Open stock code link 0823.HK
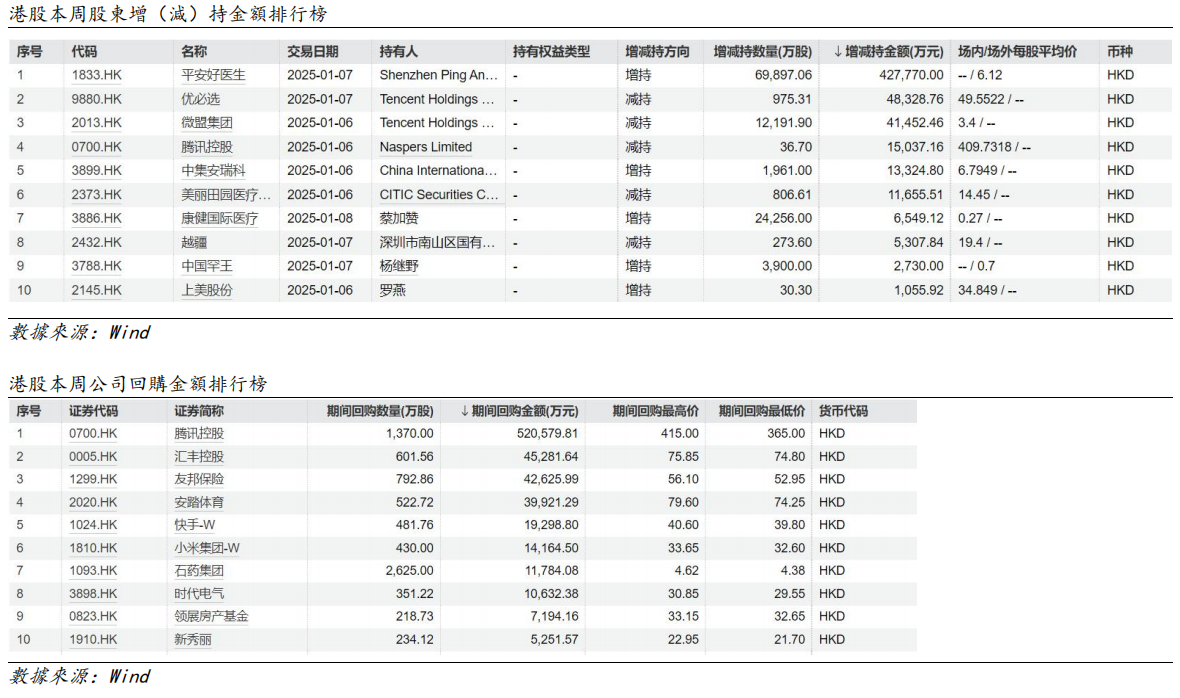The image size is (1180, 698). [93, 617]
